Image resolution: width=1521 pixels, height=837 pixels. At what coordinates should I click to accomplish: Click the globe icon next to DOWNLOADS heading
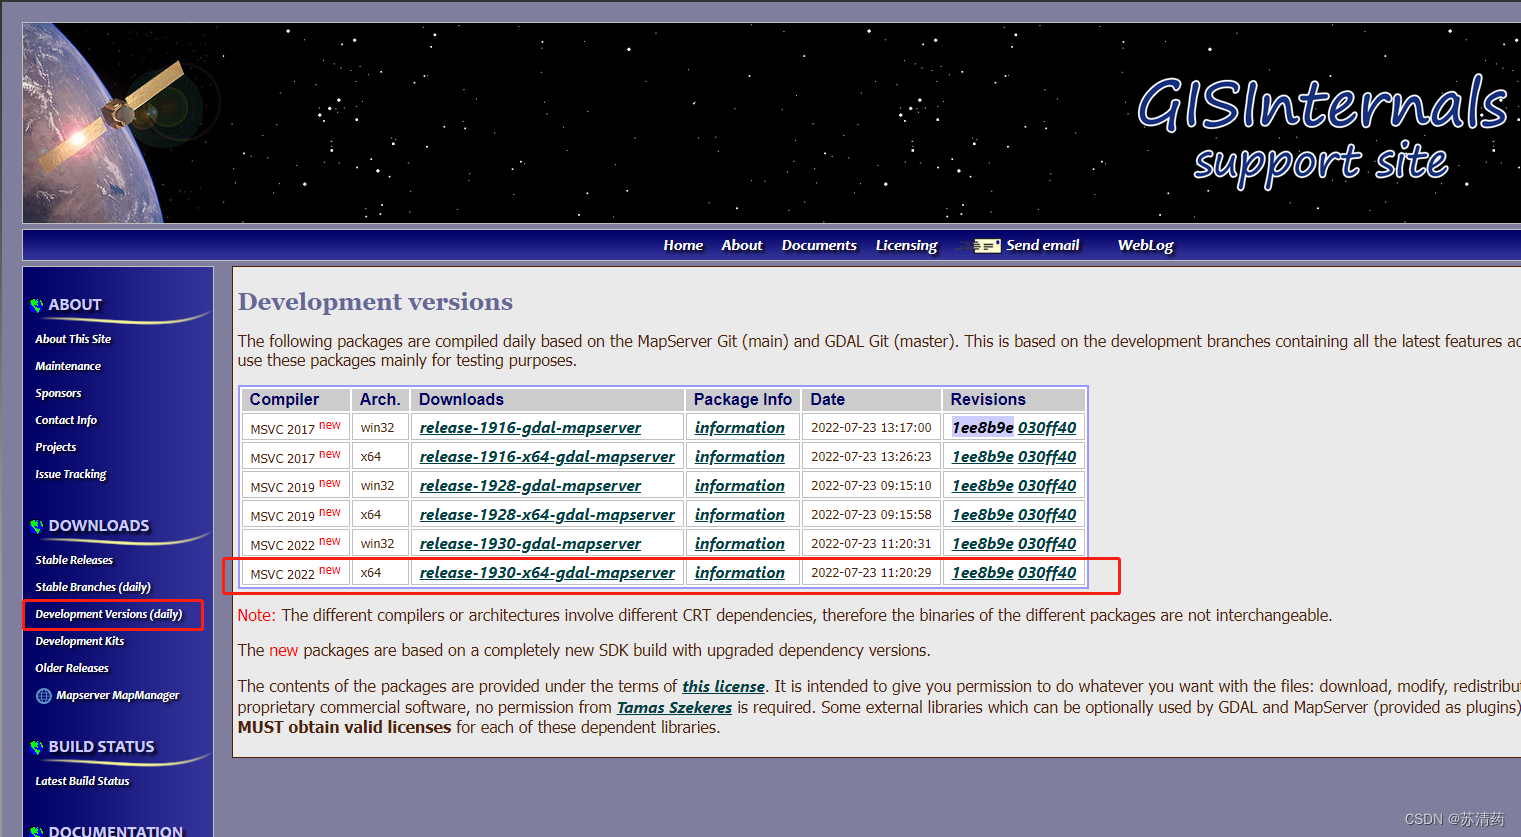[x=37, y=526]
